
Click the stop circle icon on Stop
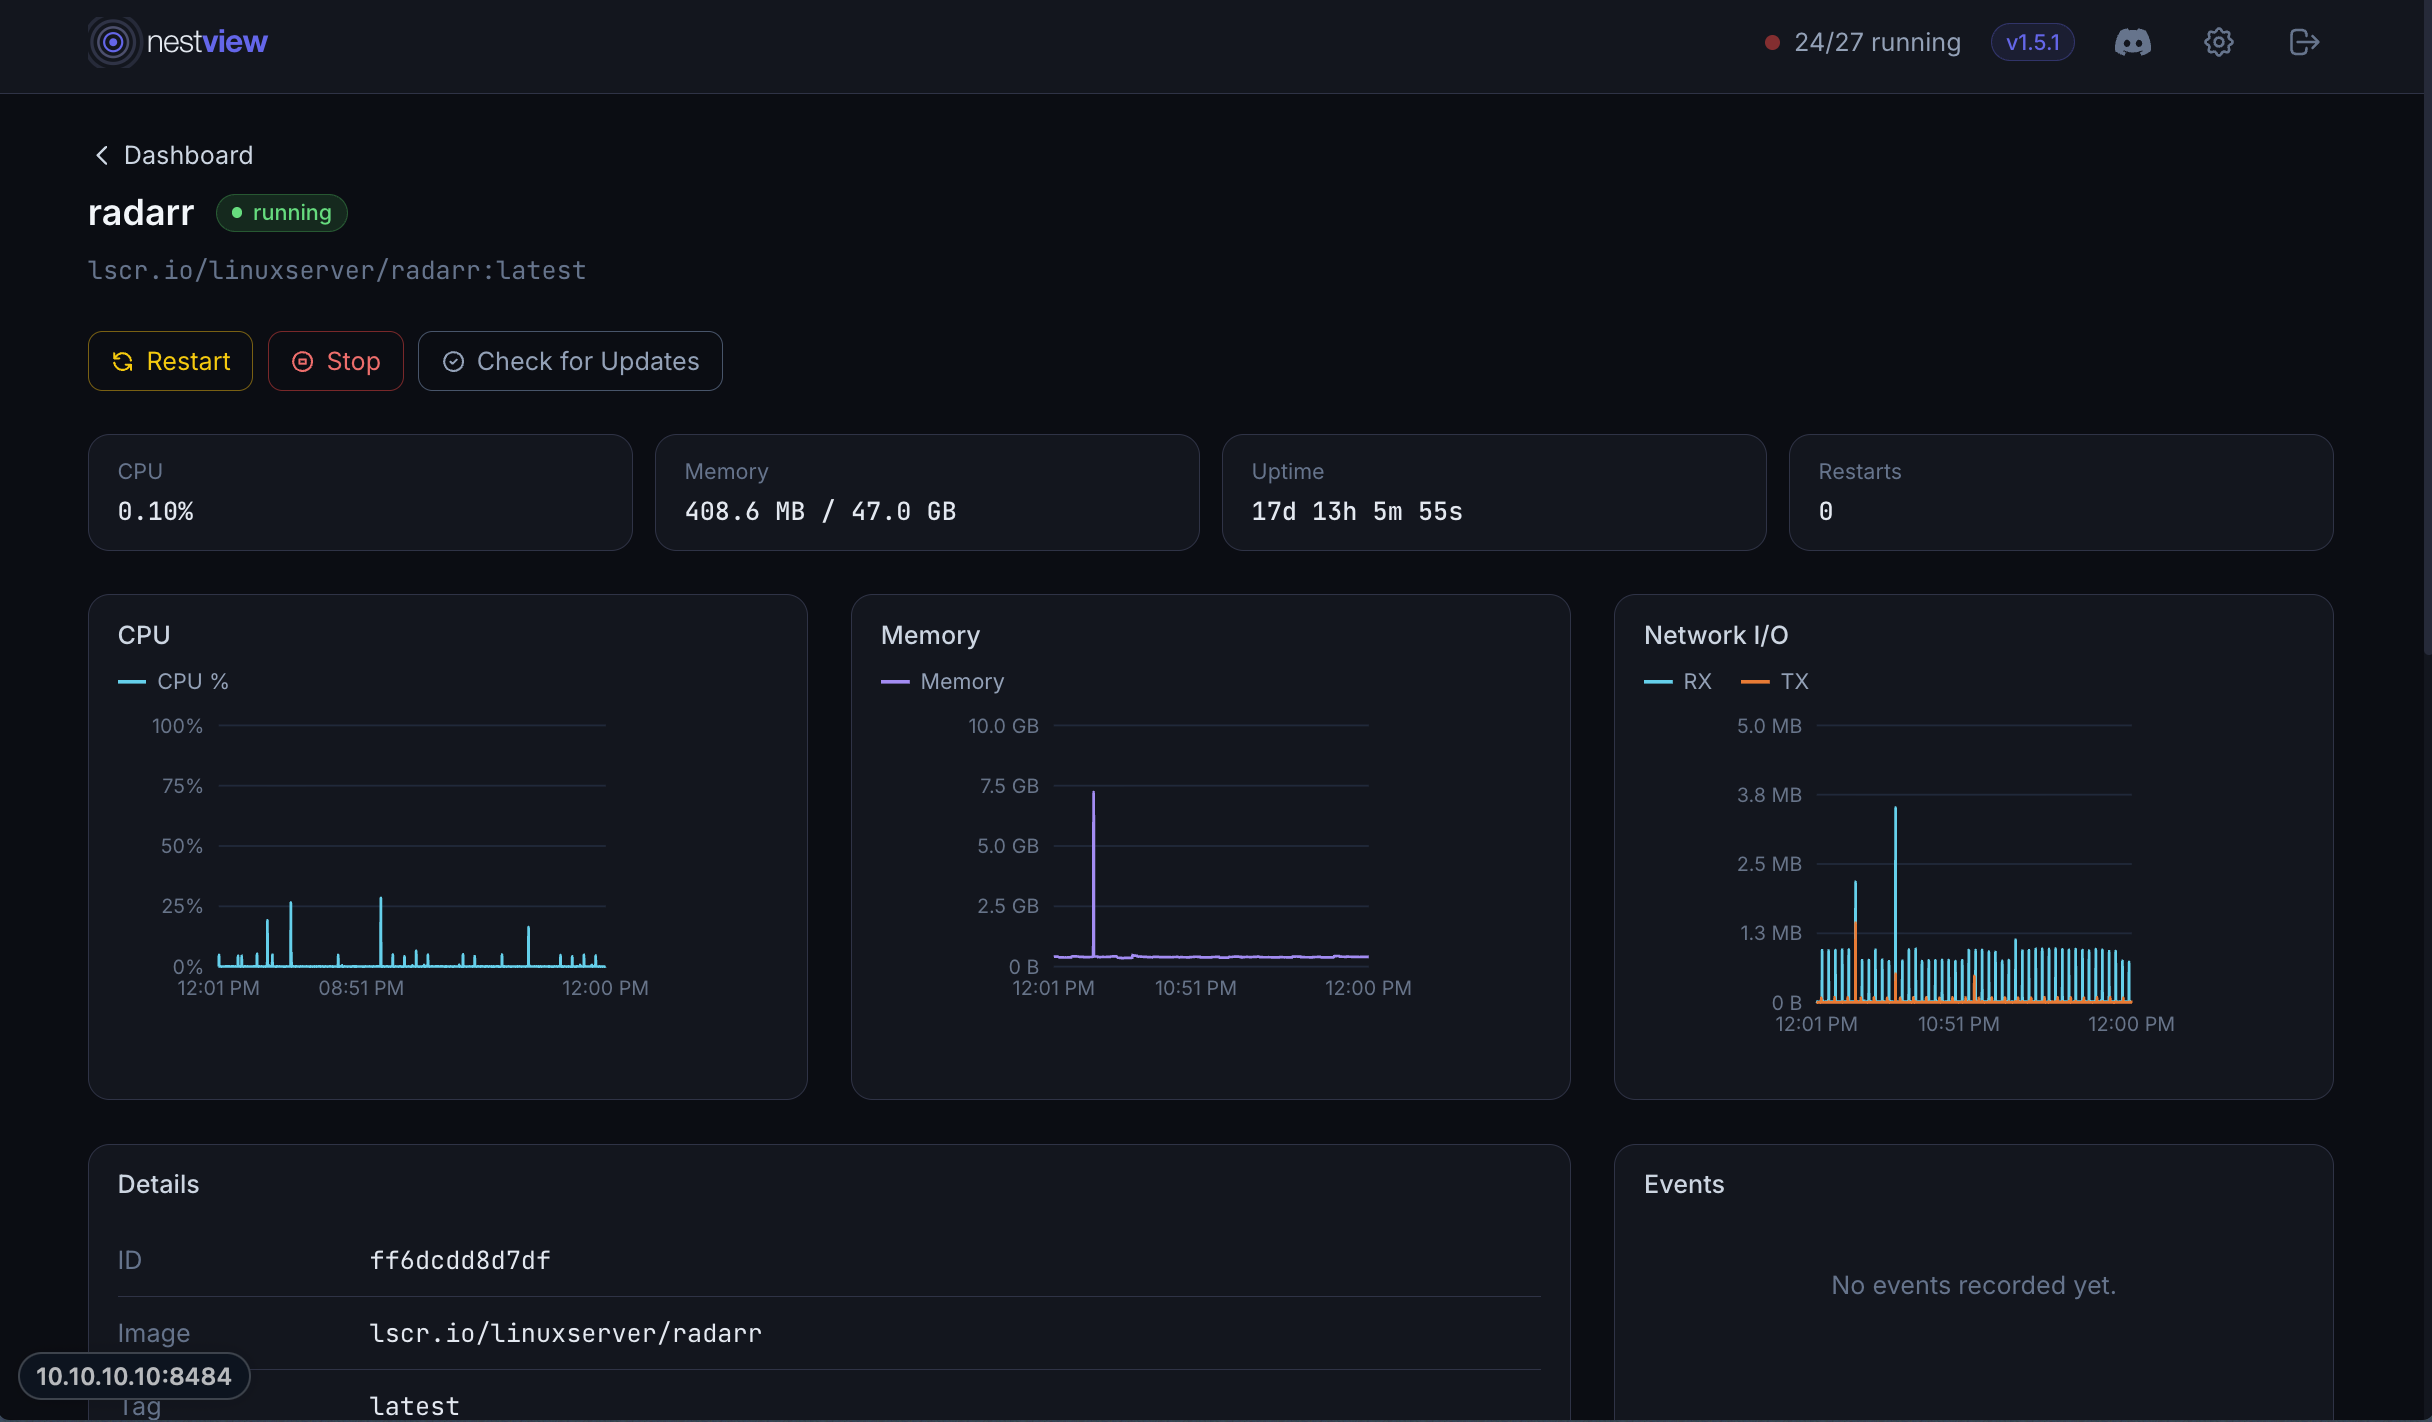click(302, 361)
